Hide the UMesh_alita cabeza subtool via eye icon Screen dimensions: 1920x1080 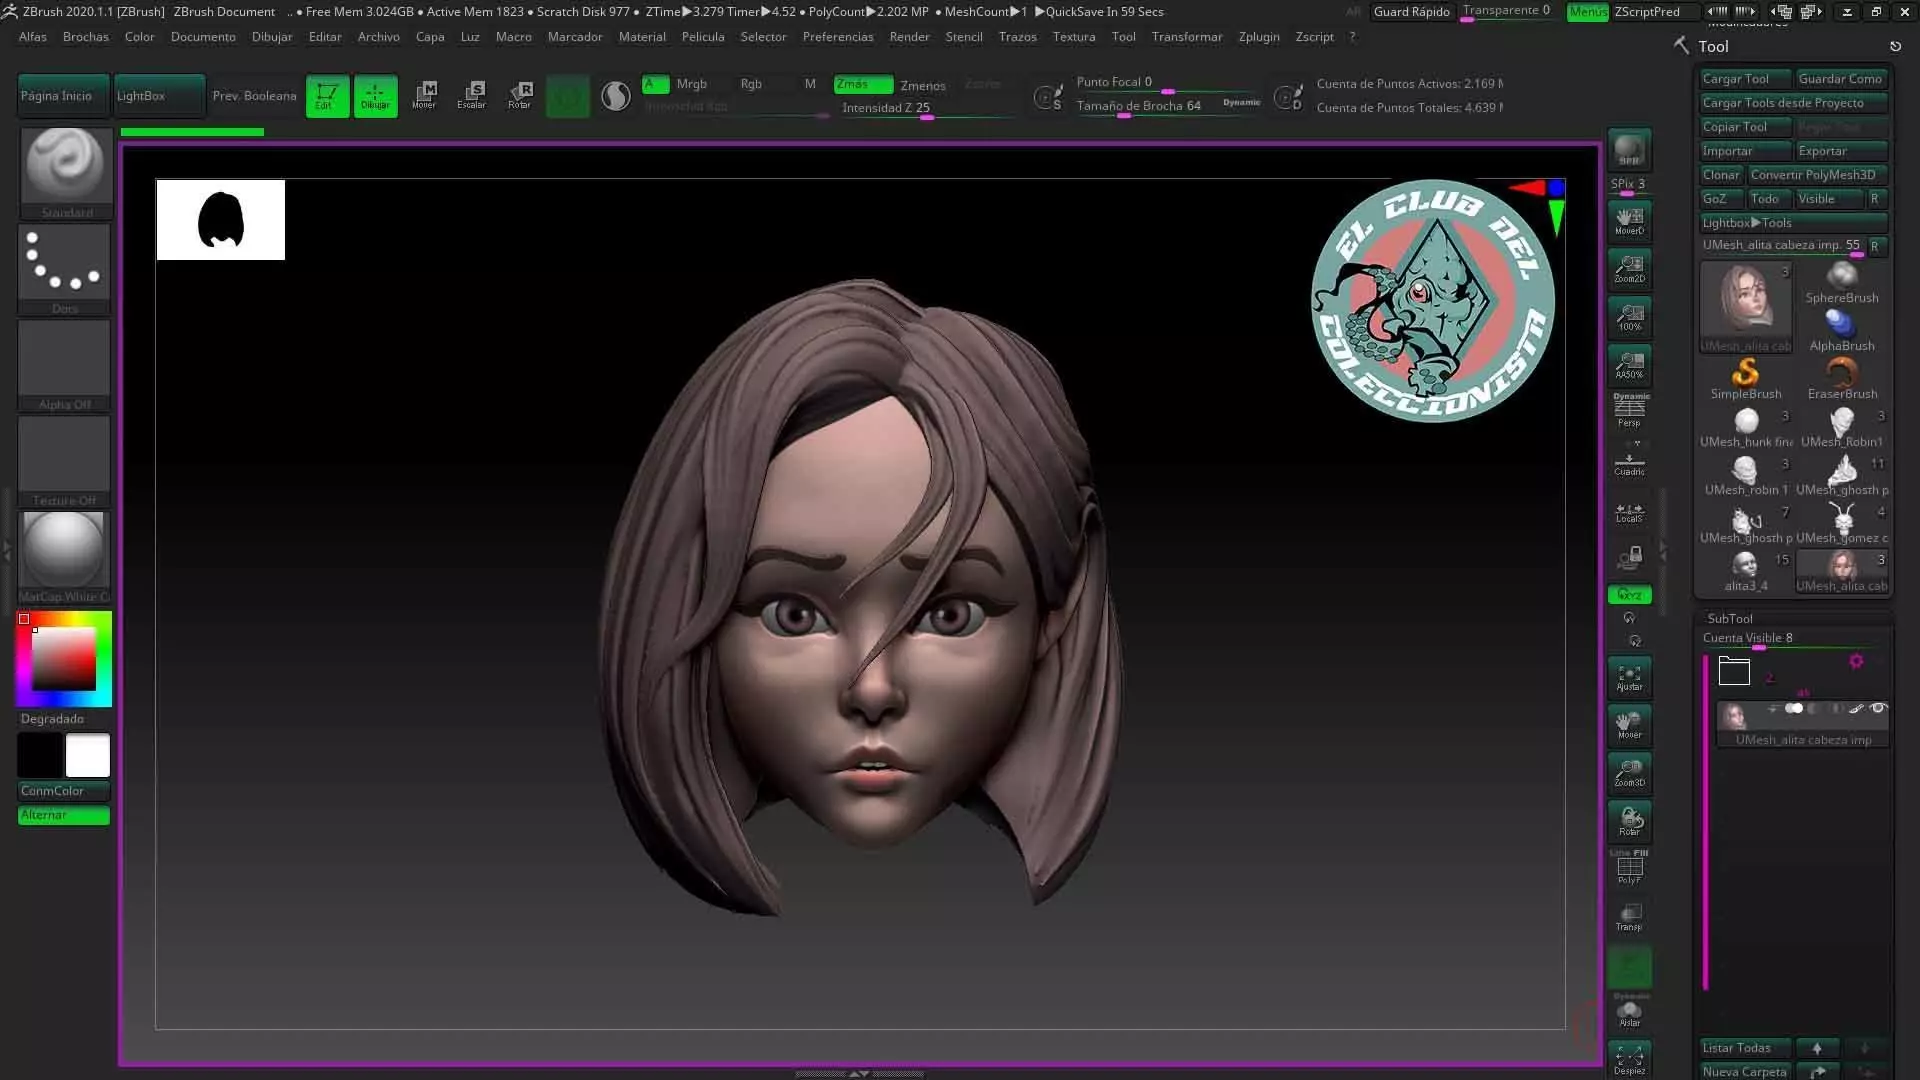coord(1878,709)
